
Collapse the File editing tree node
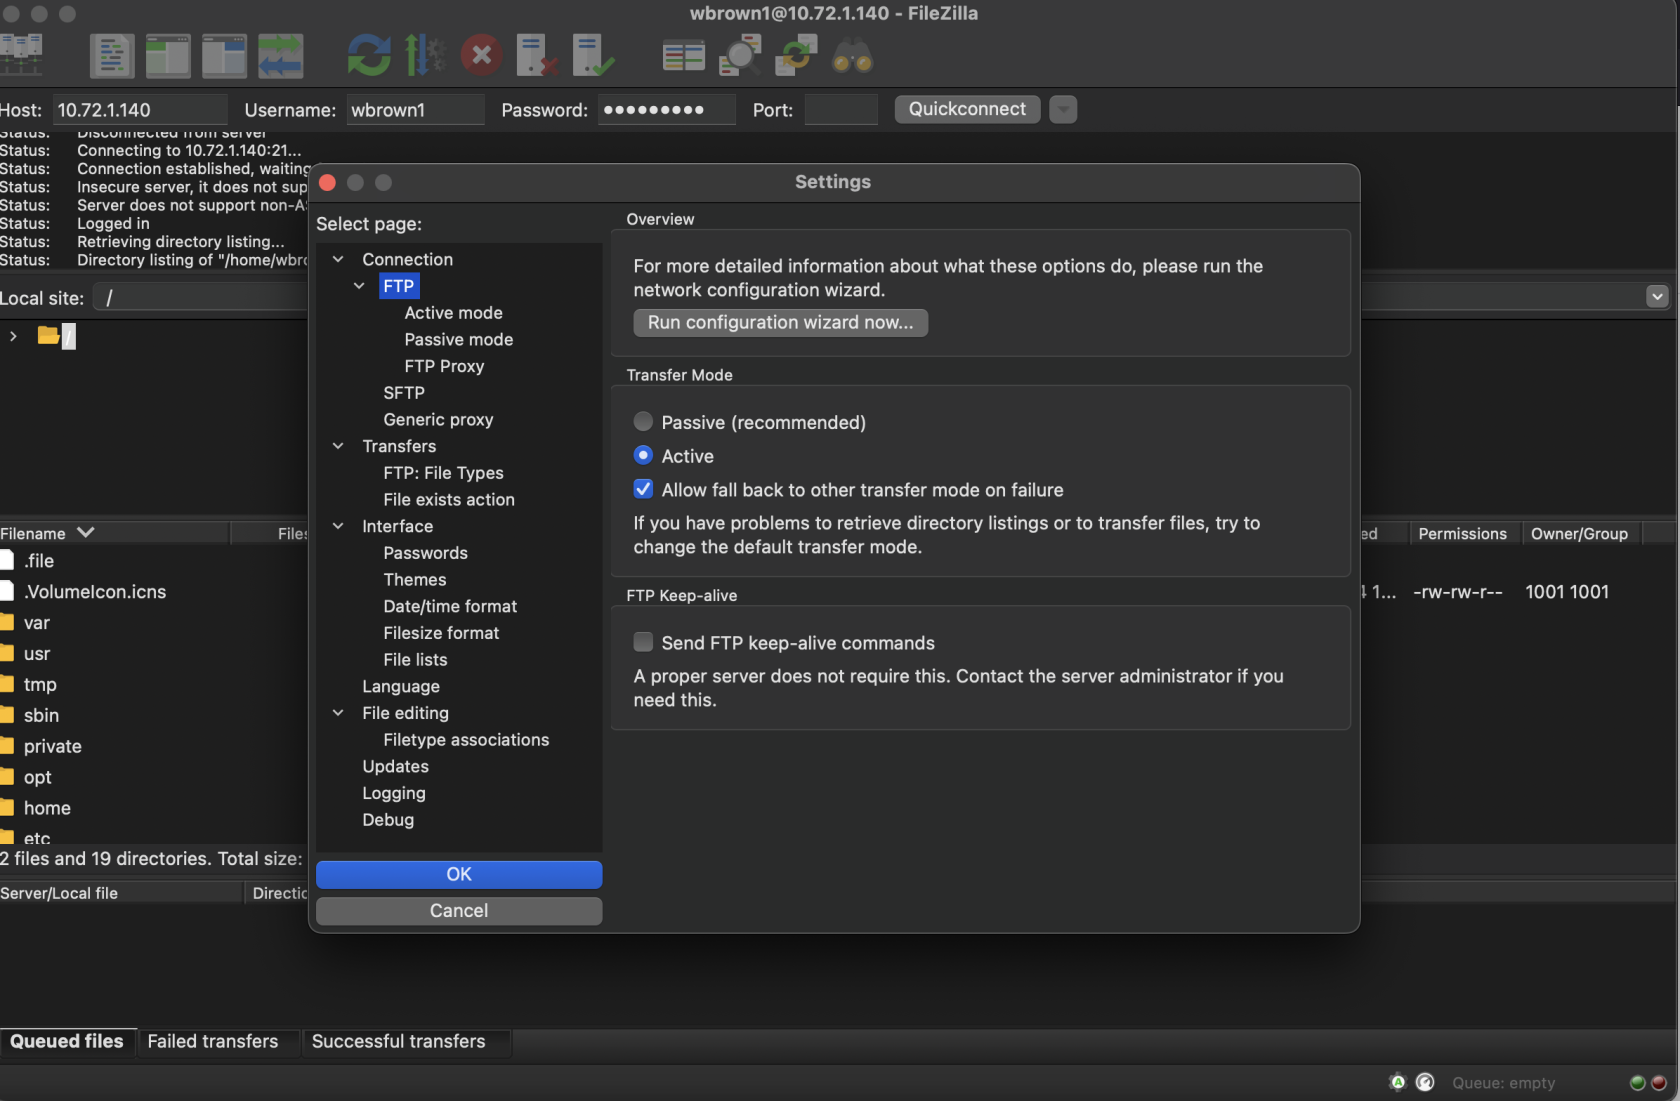point(338,713)
